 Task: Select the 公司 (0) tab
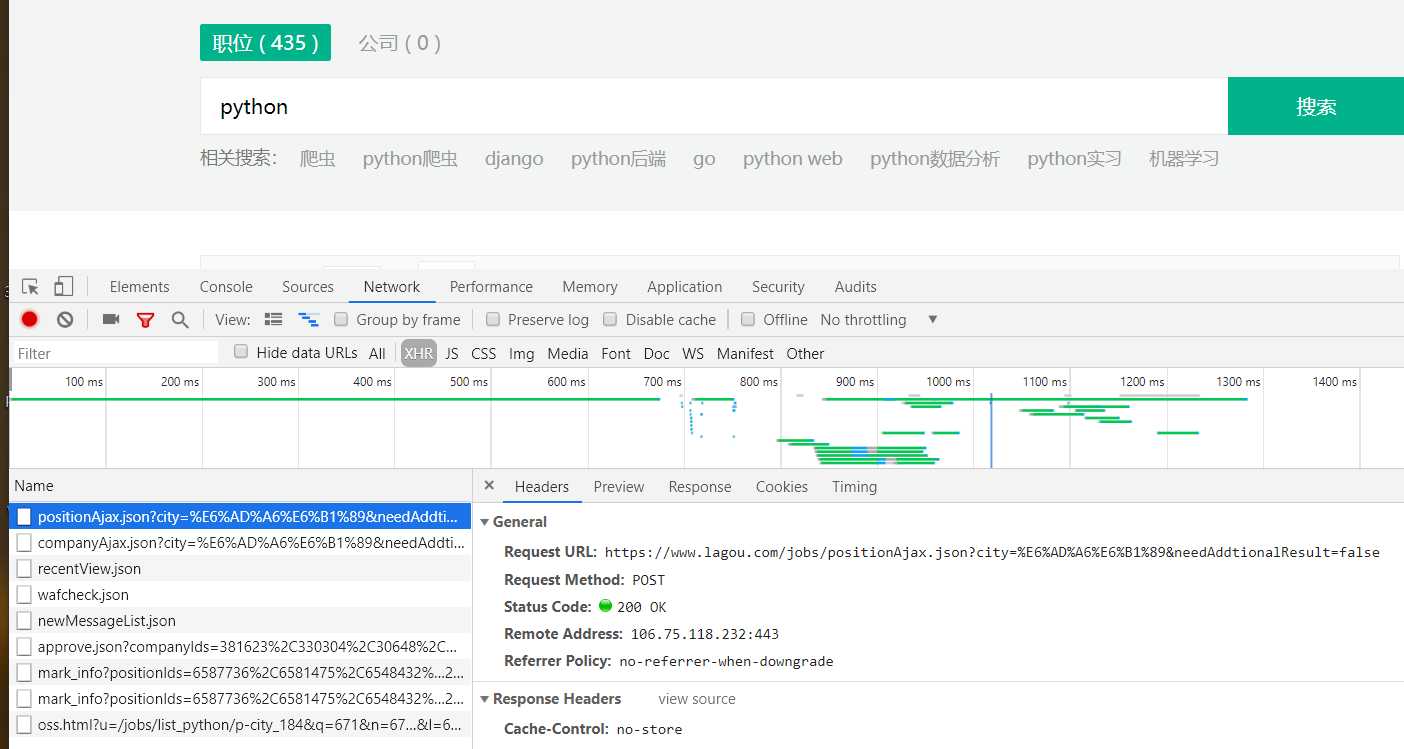pyautogui.click(x=400, y=43)
